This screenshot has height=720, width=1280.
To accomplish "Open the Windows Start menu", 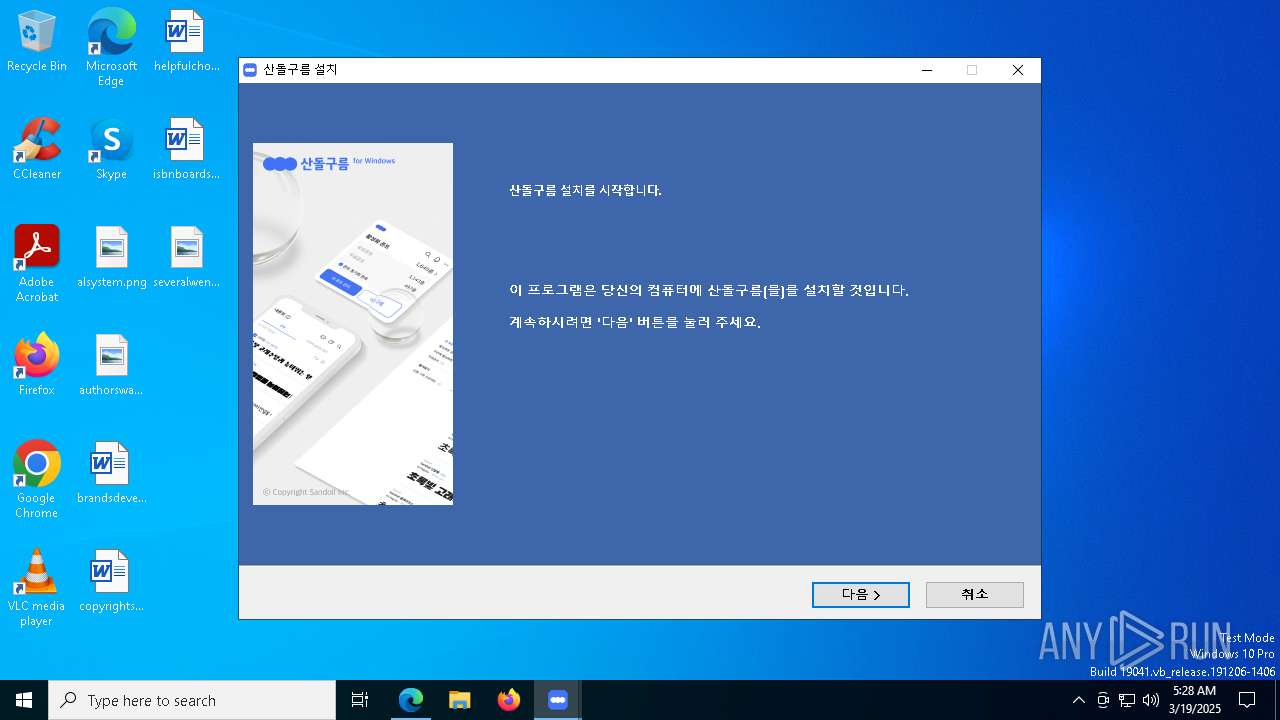I will tap(24, 700).
